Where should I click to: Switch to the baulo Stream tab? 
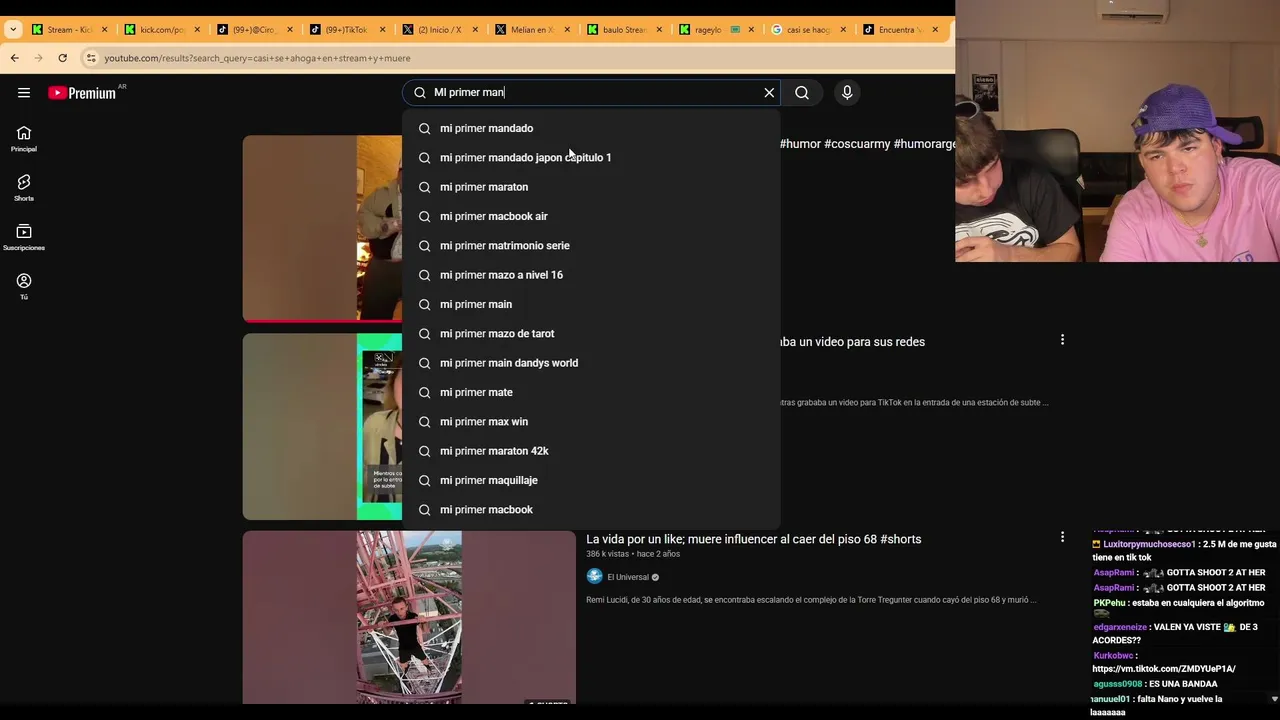coord(625,30)
